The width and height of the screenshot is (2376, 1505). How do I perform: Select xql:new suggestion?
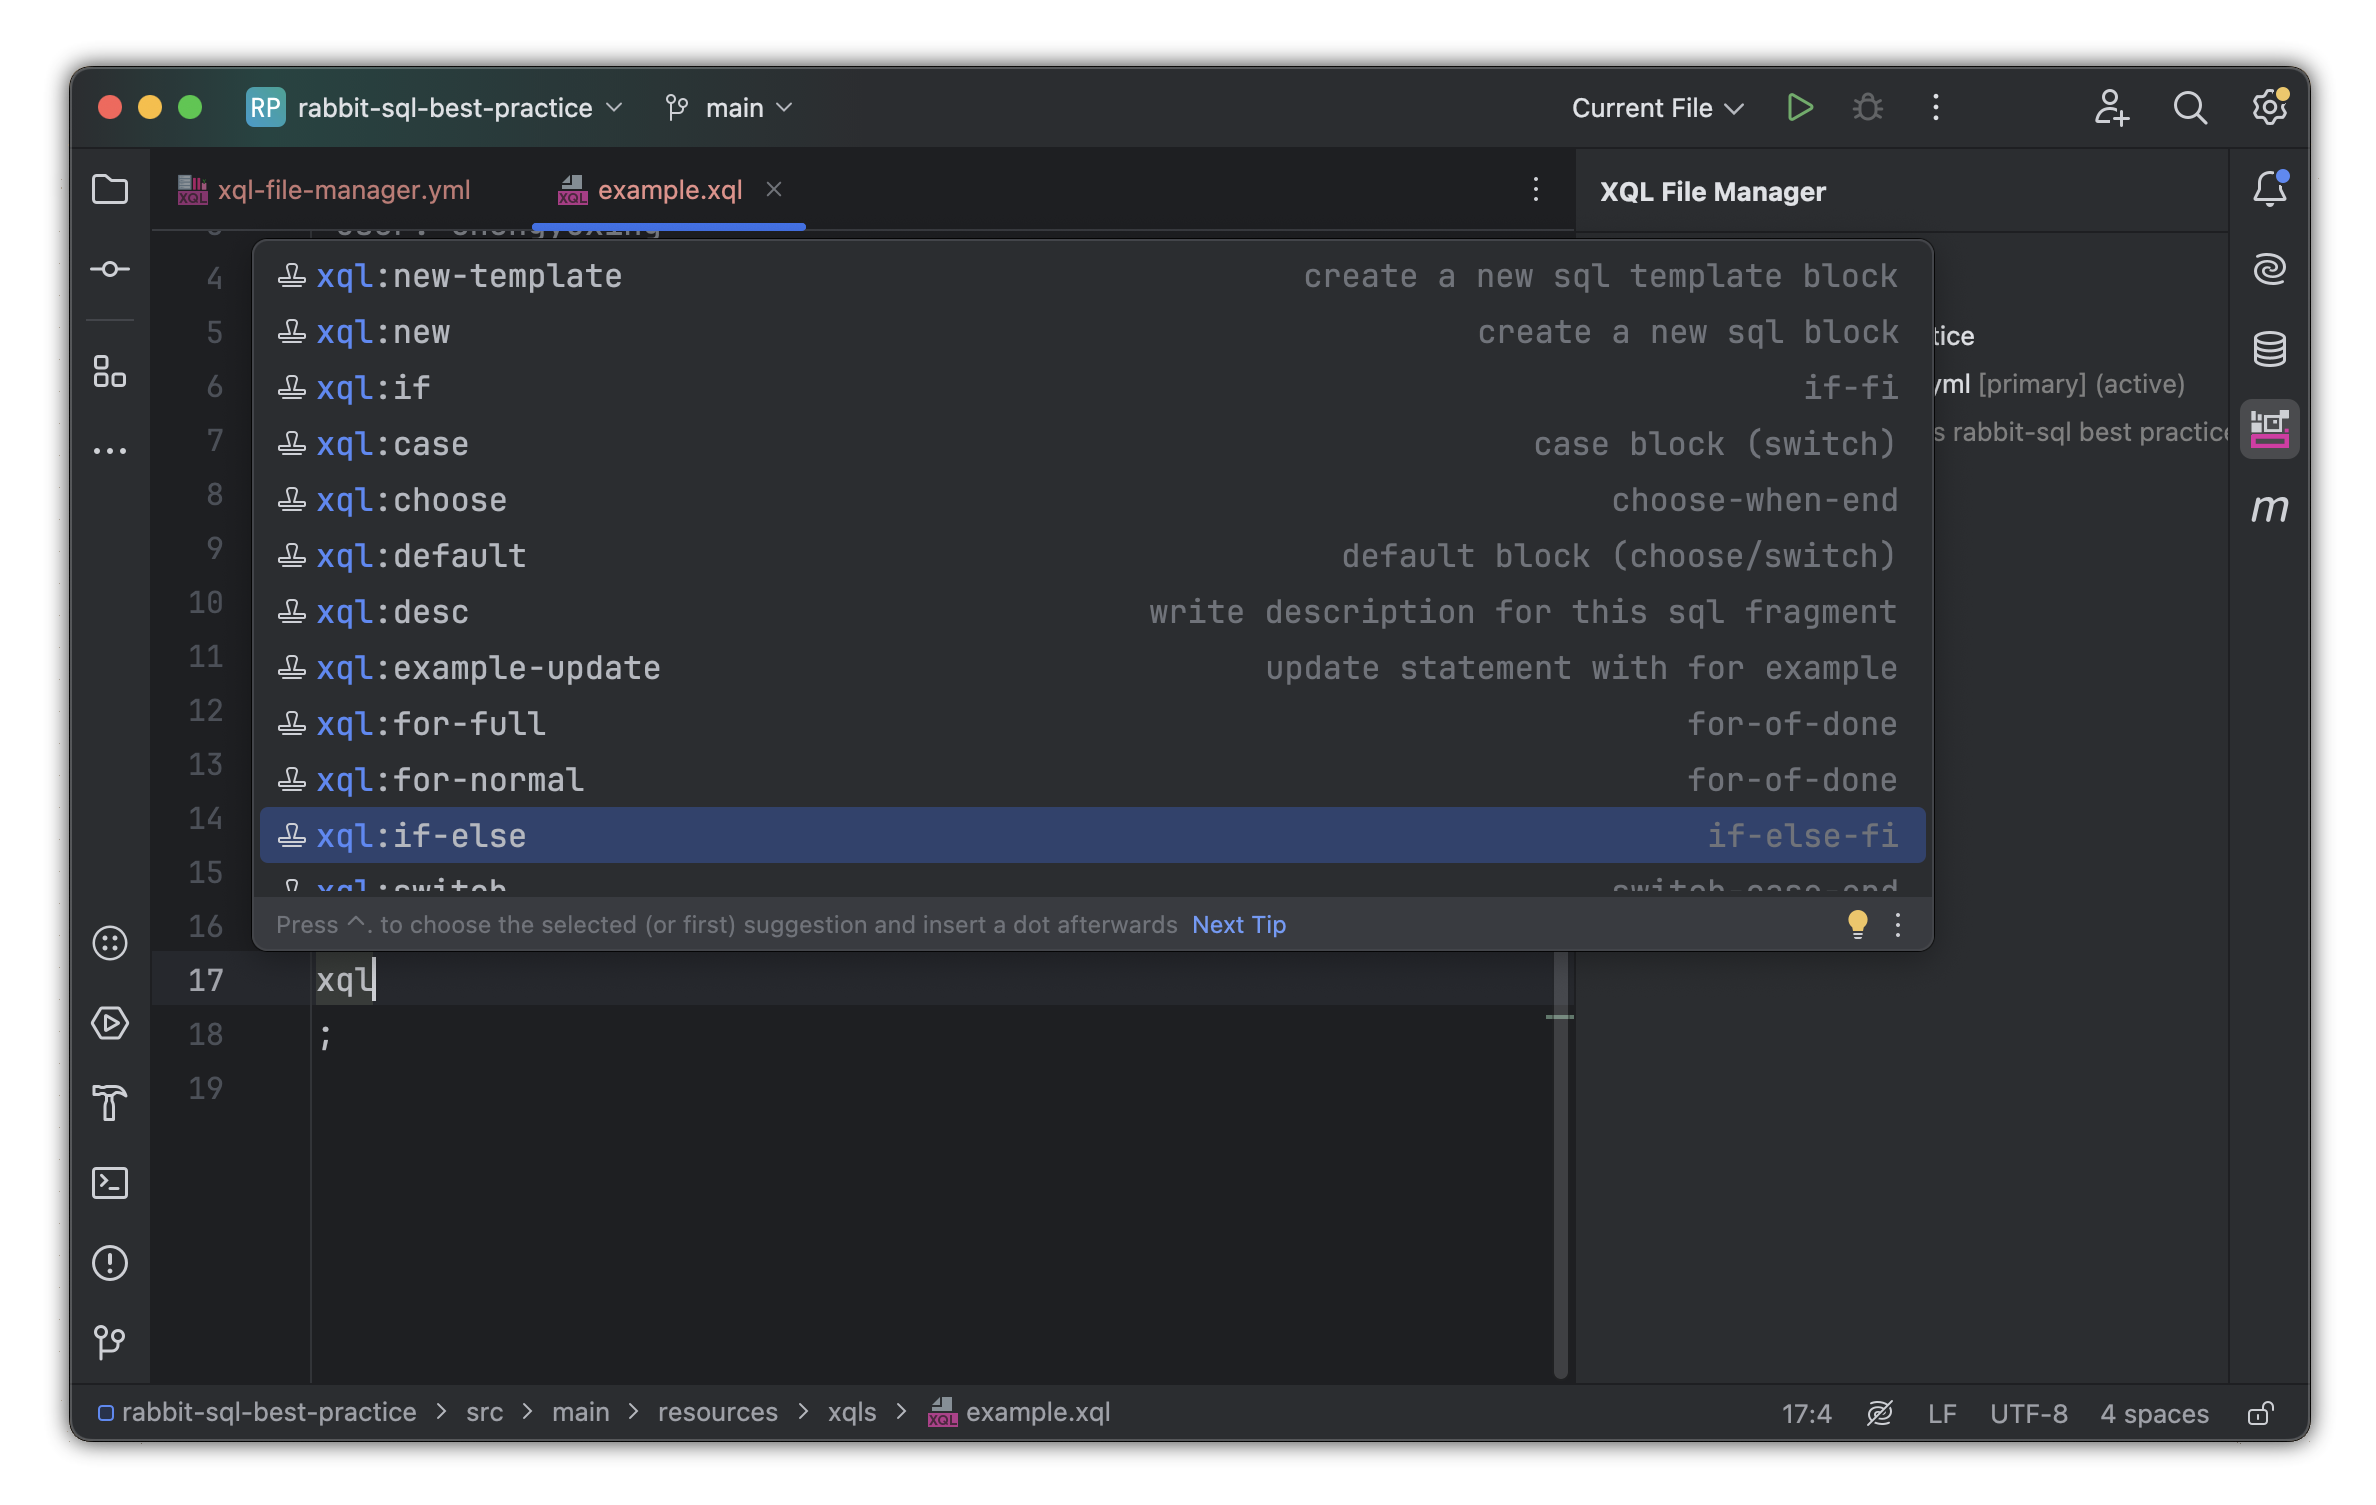1092,332
